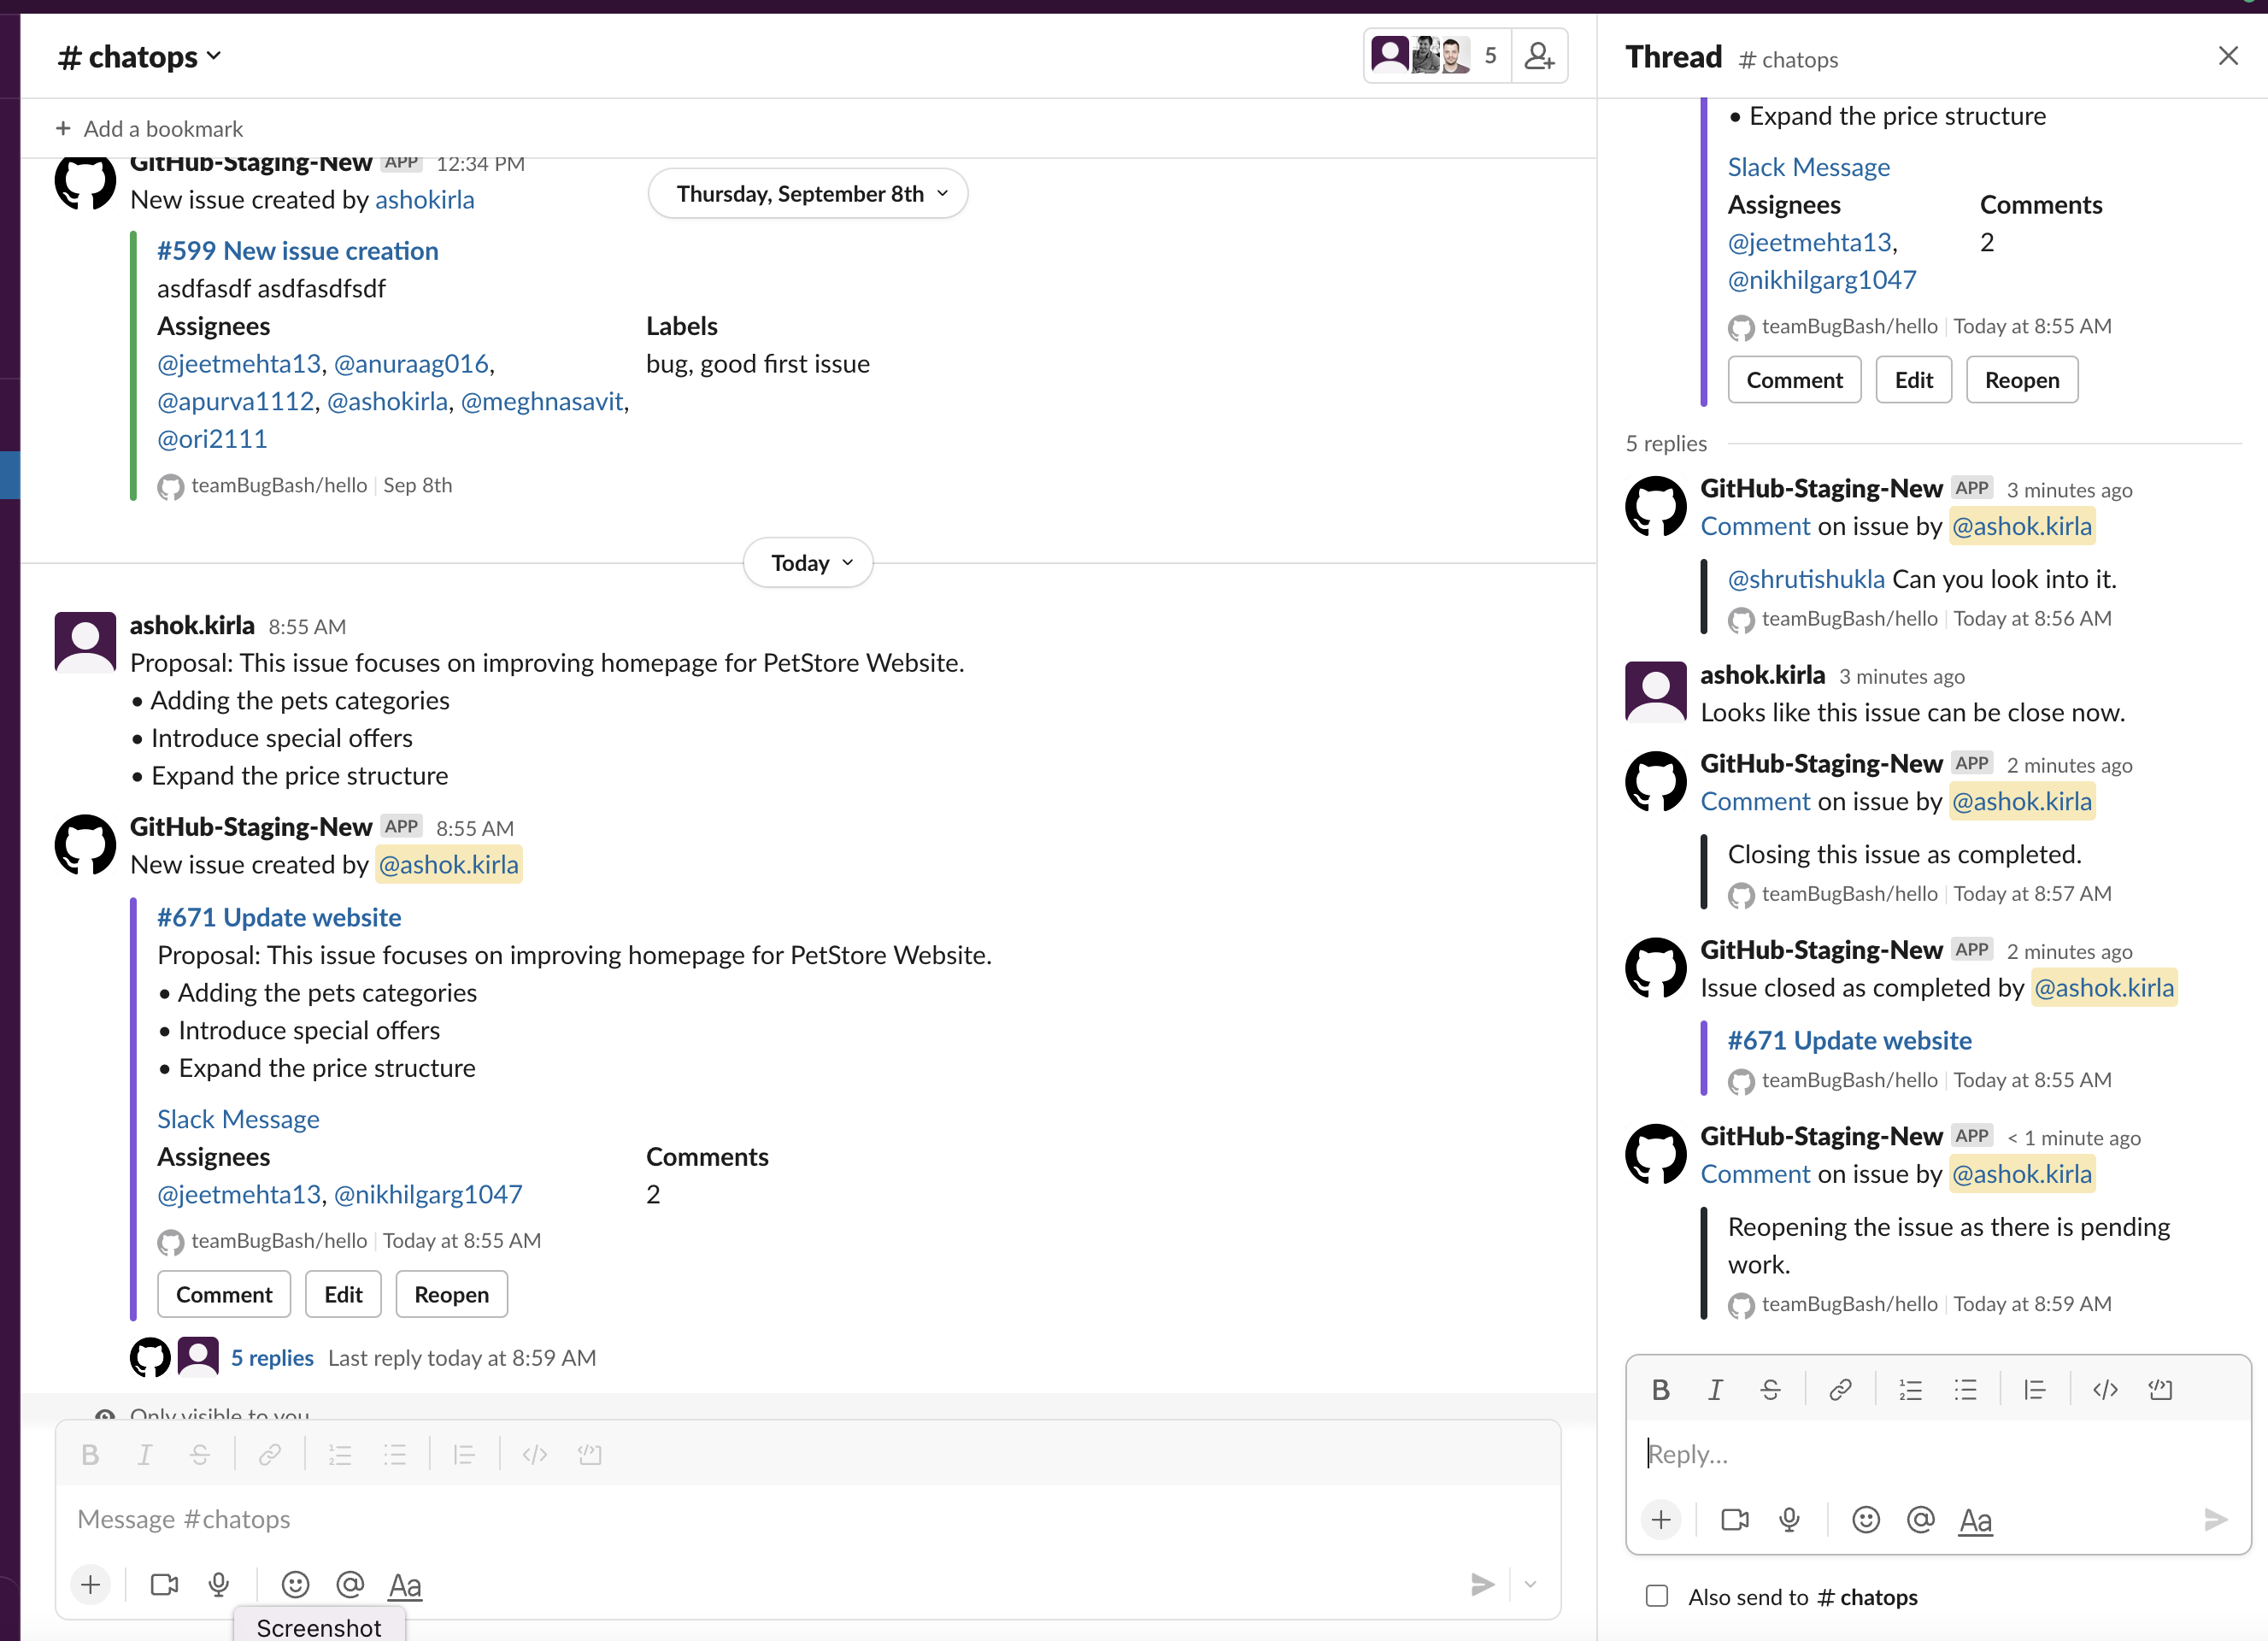2268x1641 pixels.
Task: Open 'Thursday, September 8th' date dropdown
Action: 808,193
